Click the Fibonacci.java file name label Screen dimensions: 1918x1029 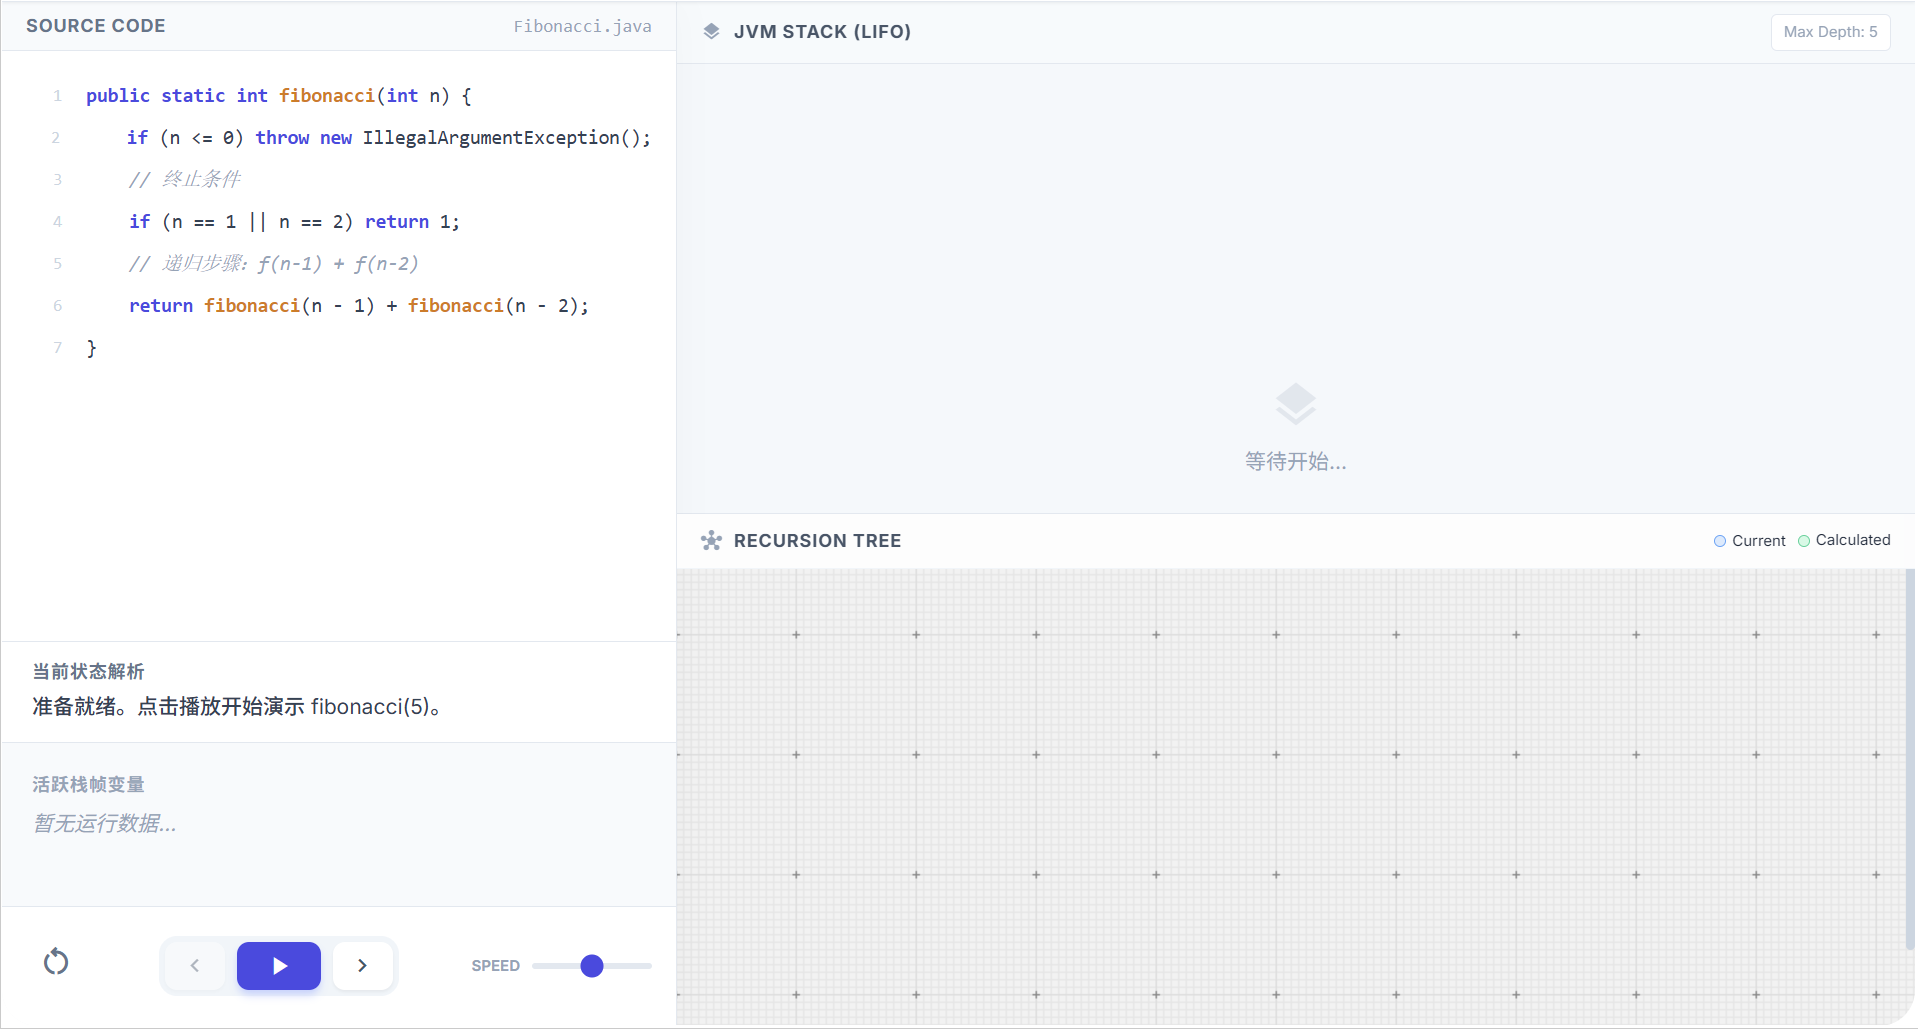point(582,27)
